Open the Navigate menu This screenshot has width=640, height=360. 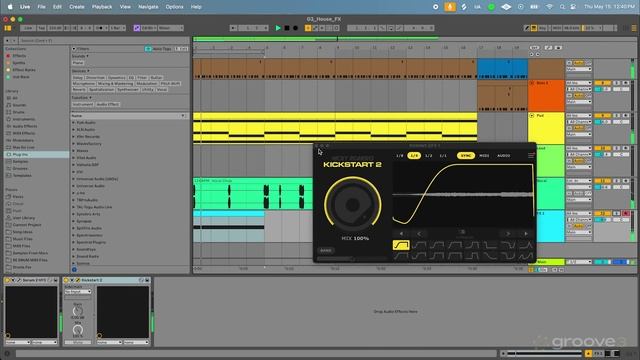[x=148, y=7]
